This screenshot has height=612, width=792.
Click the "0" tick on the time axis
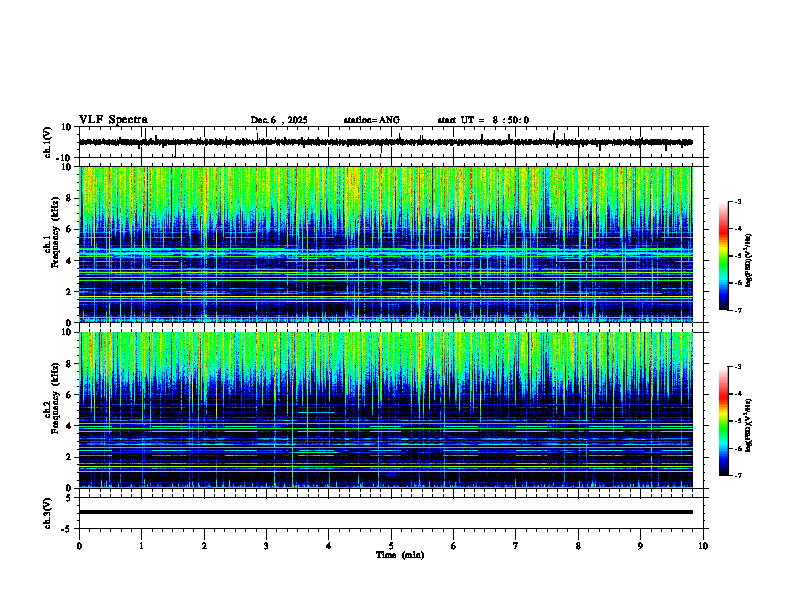coord(79,546)
